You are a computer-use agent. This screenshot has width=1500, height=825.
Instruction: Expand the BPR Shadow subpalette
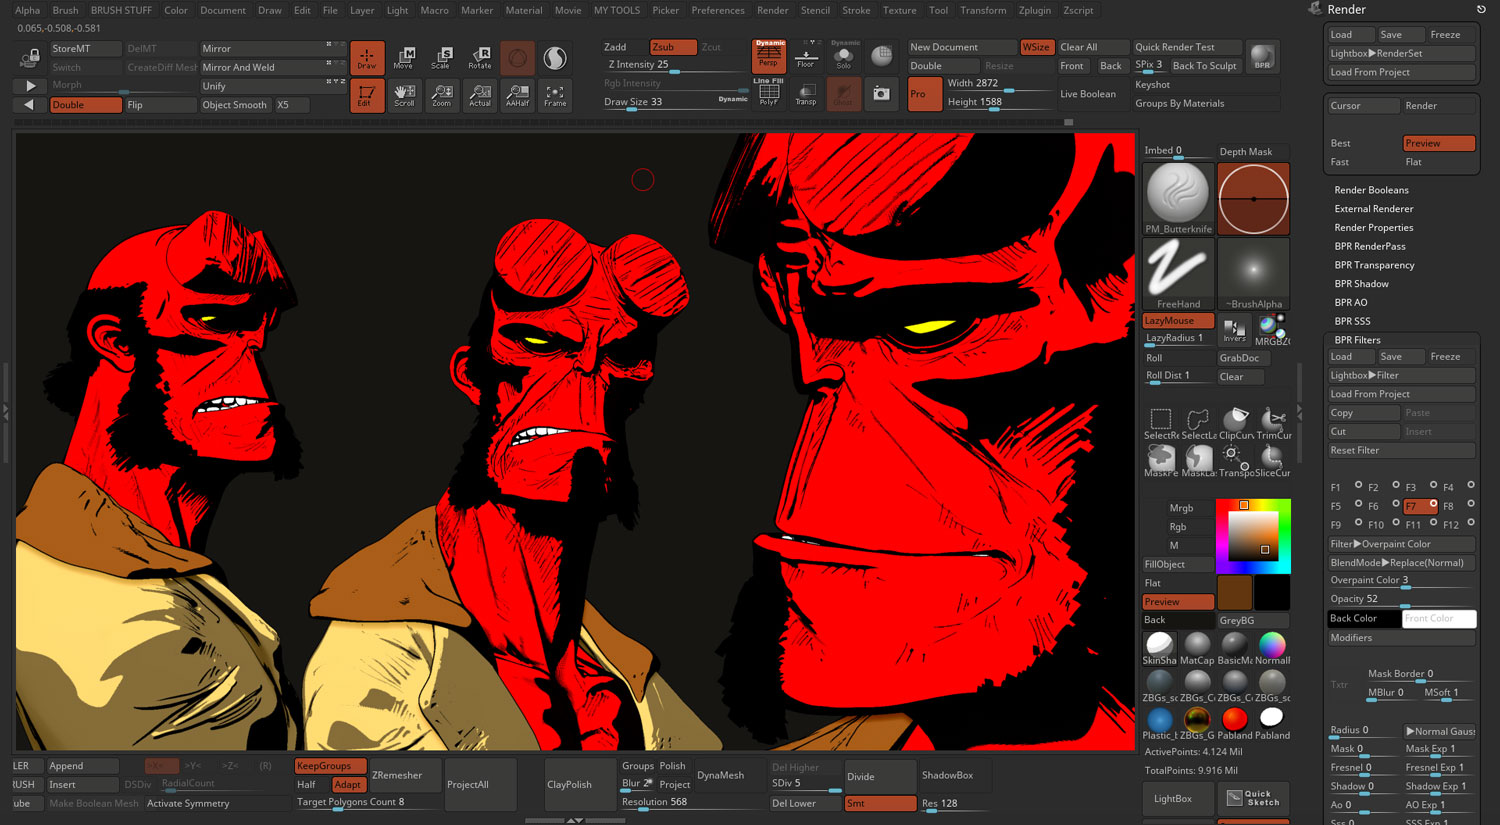tap(1361, 283)
